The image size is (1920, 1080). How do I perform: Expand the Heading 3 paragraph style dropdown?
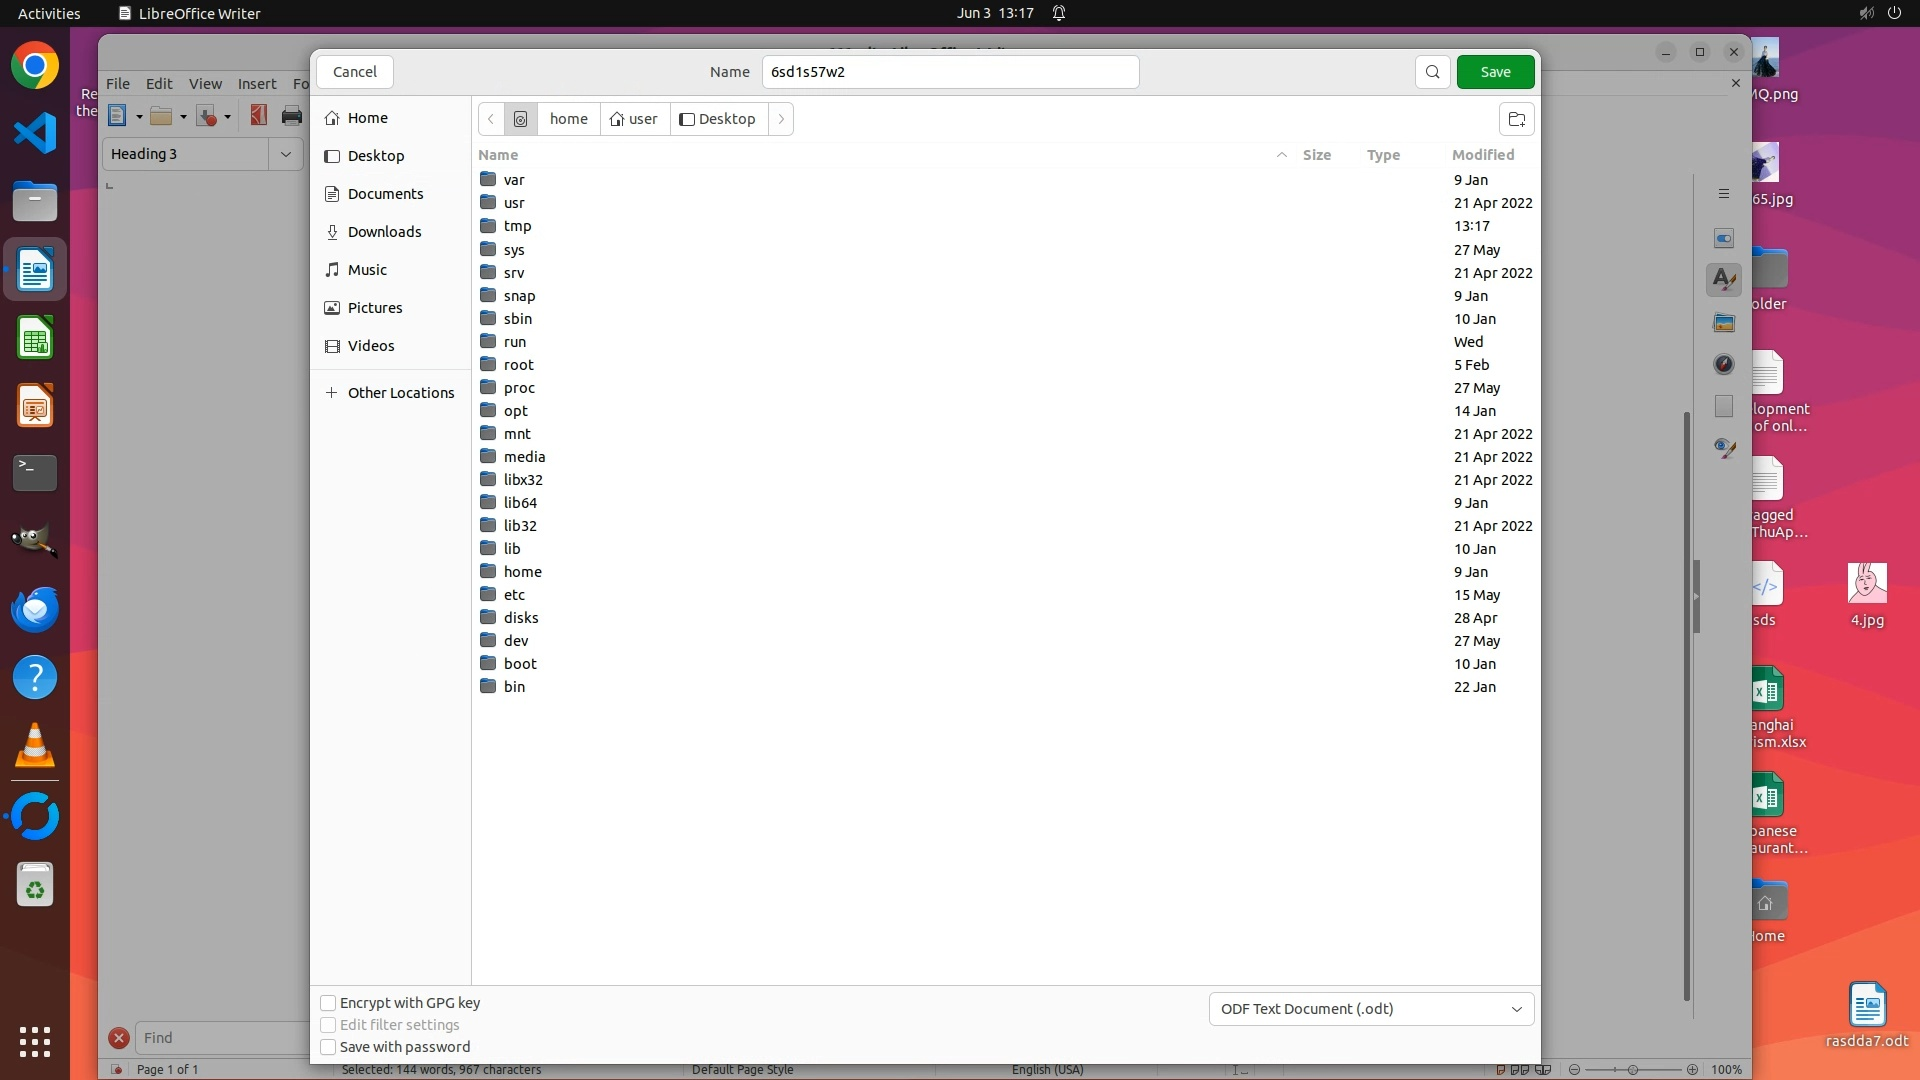(x=286, y=154)
